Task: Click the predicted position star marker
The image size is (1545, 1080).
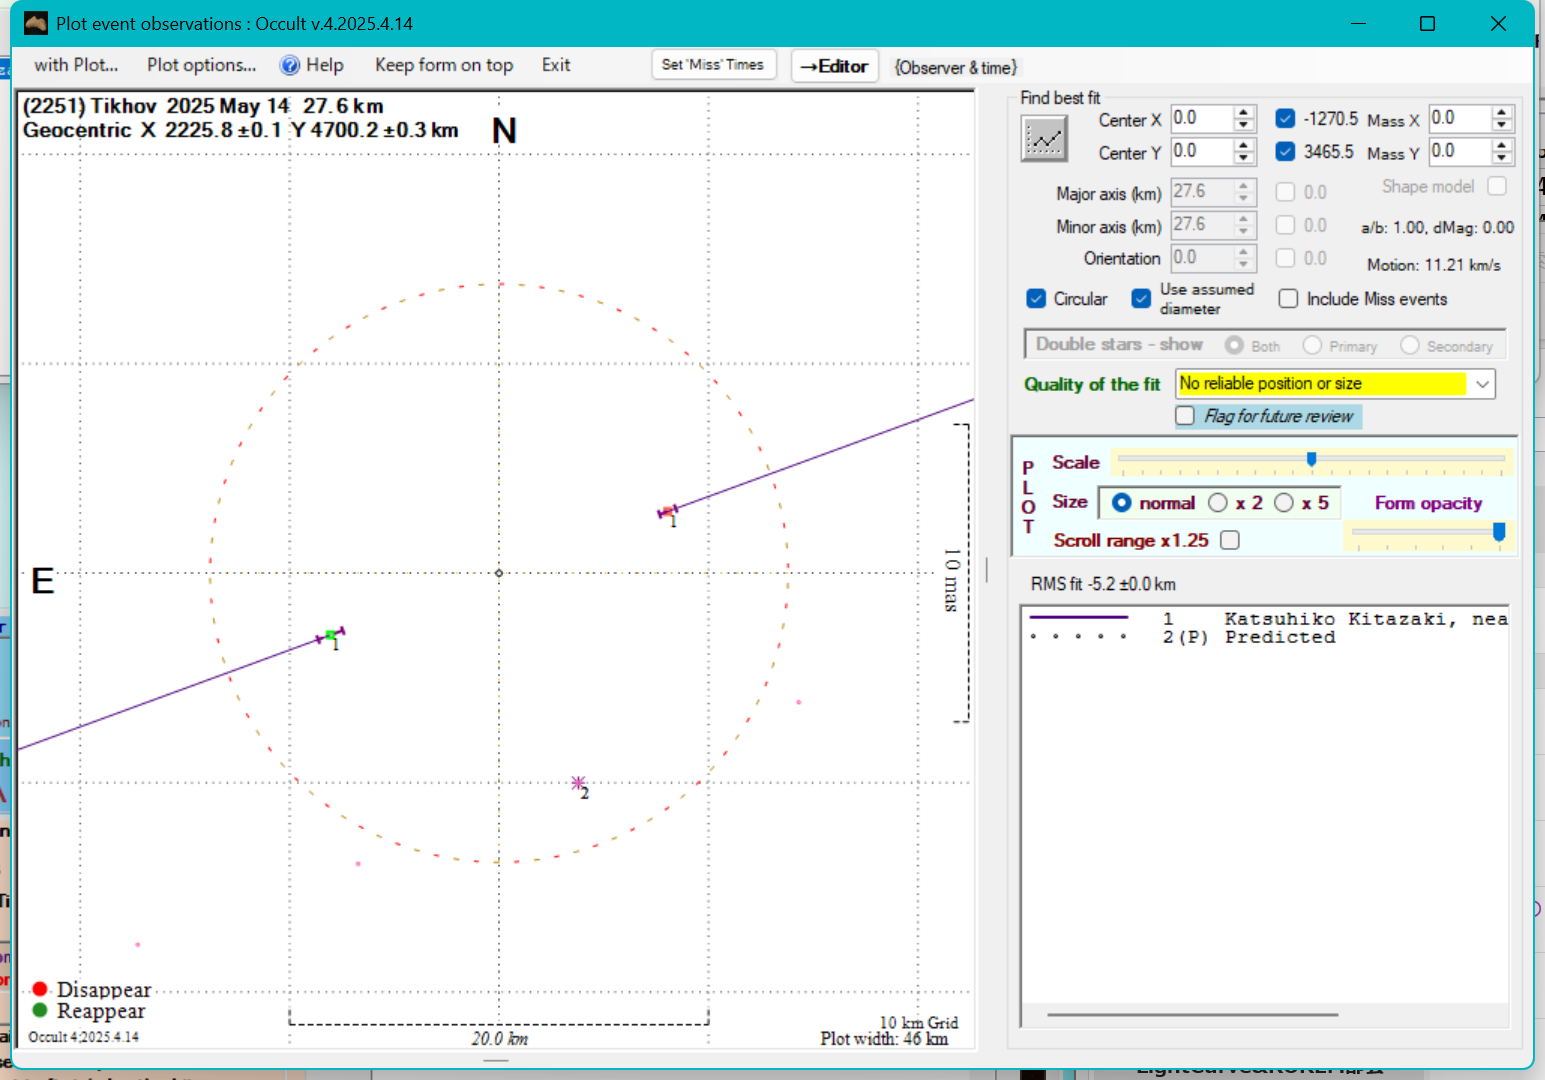Action: pyautogui.click(x=578, y=783)
